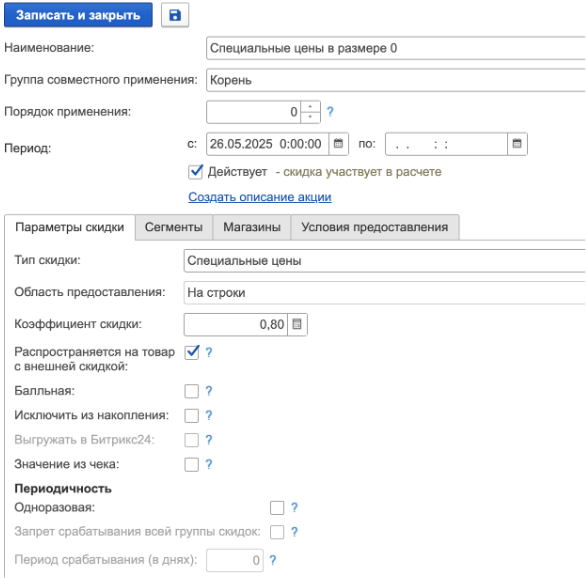This screenshot has width=586, height=578.
Task: Switch to the Сегменты tab
Action: point(174,227)
